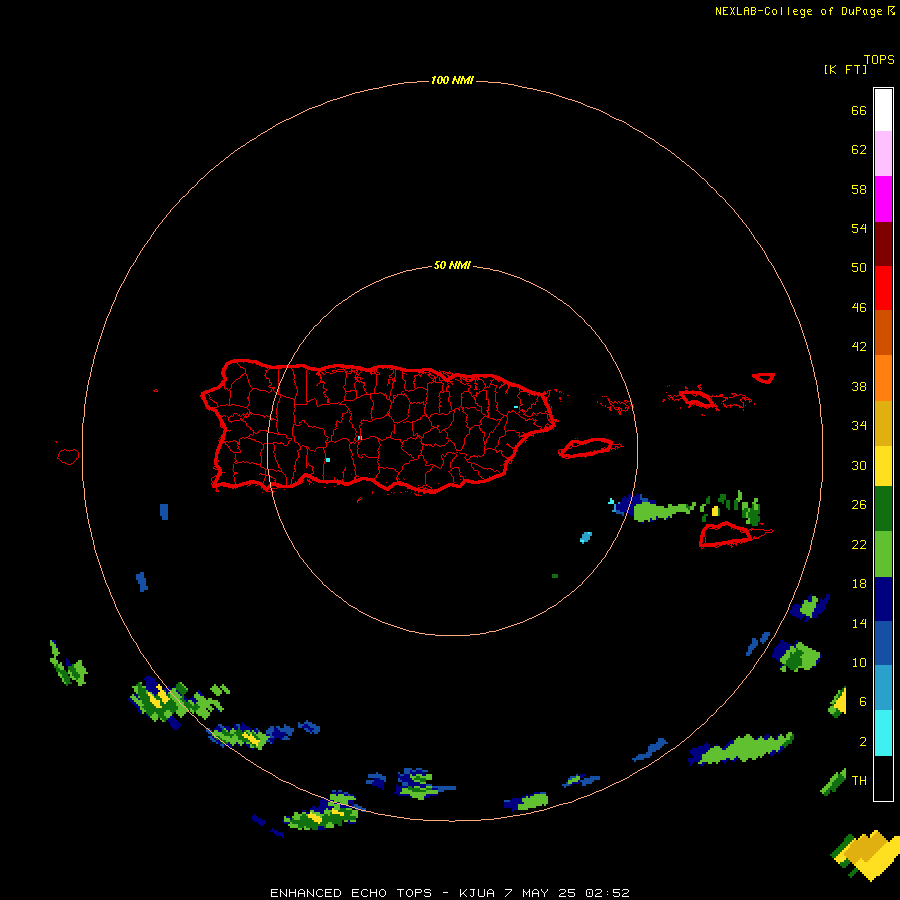Click the light pink legend swatch

tap(883, 153)
